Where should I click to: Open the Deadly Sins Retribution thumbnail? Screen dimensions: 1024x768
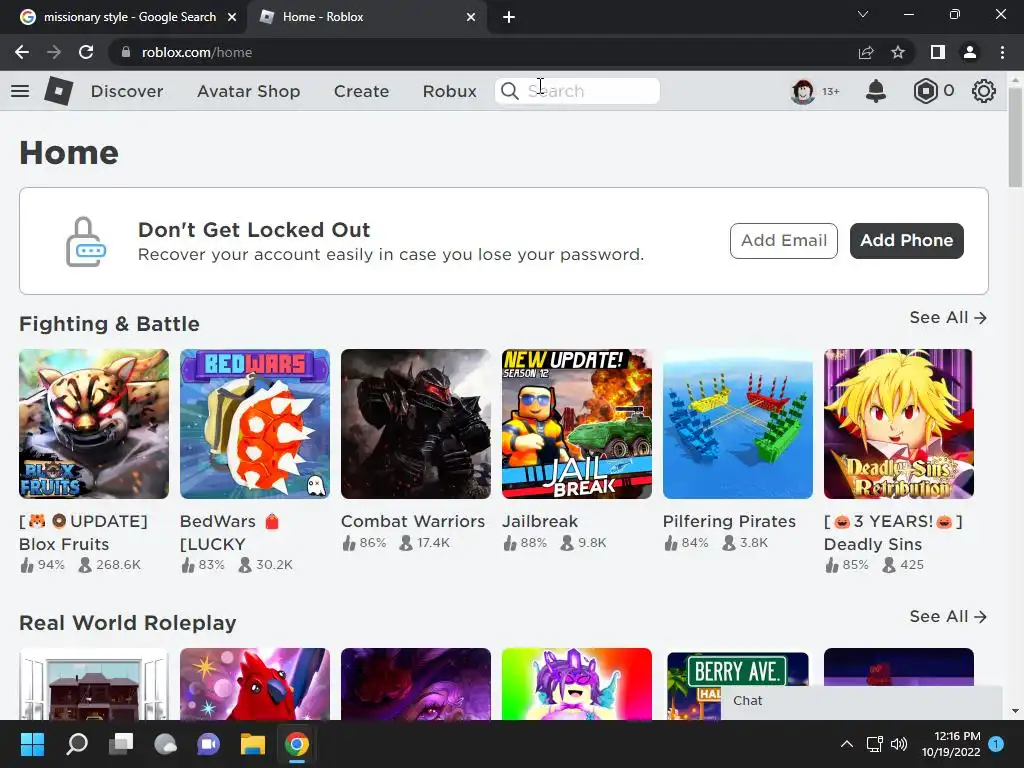pyautogui.click(x=899, y=424)
